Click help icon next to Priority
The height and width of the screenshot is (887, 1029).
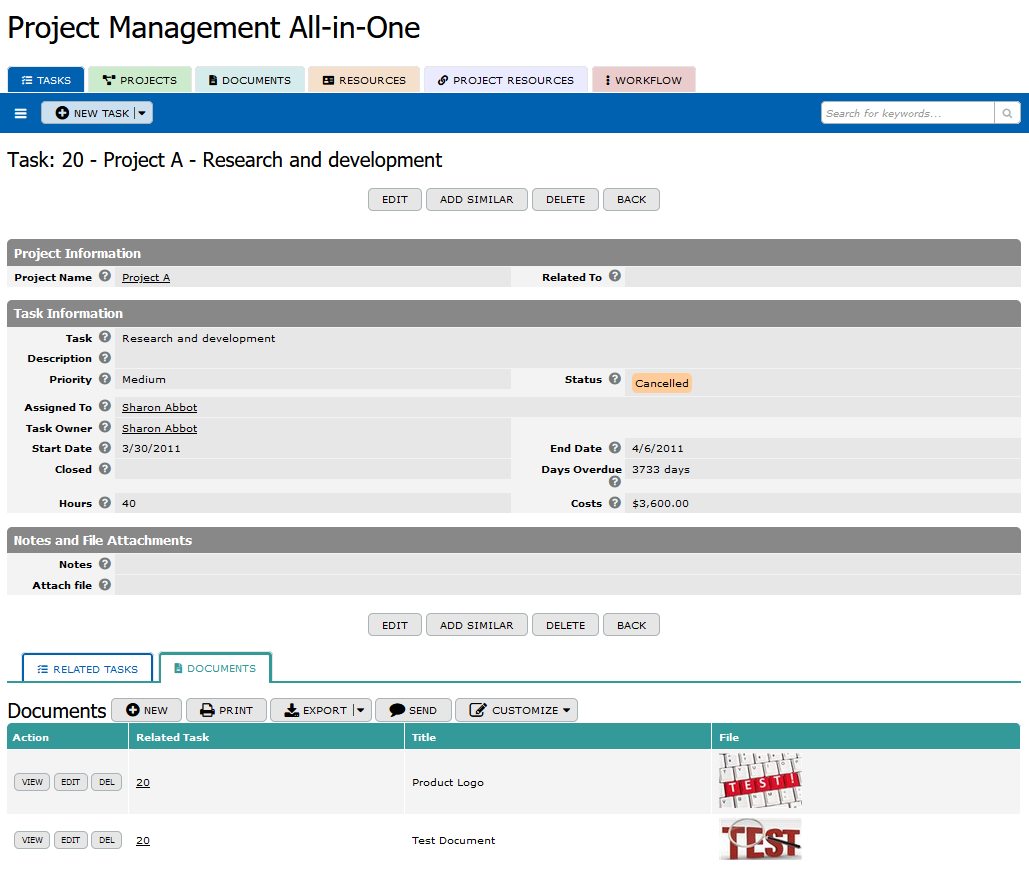click(x=105, y=379)
